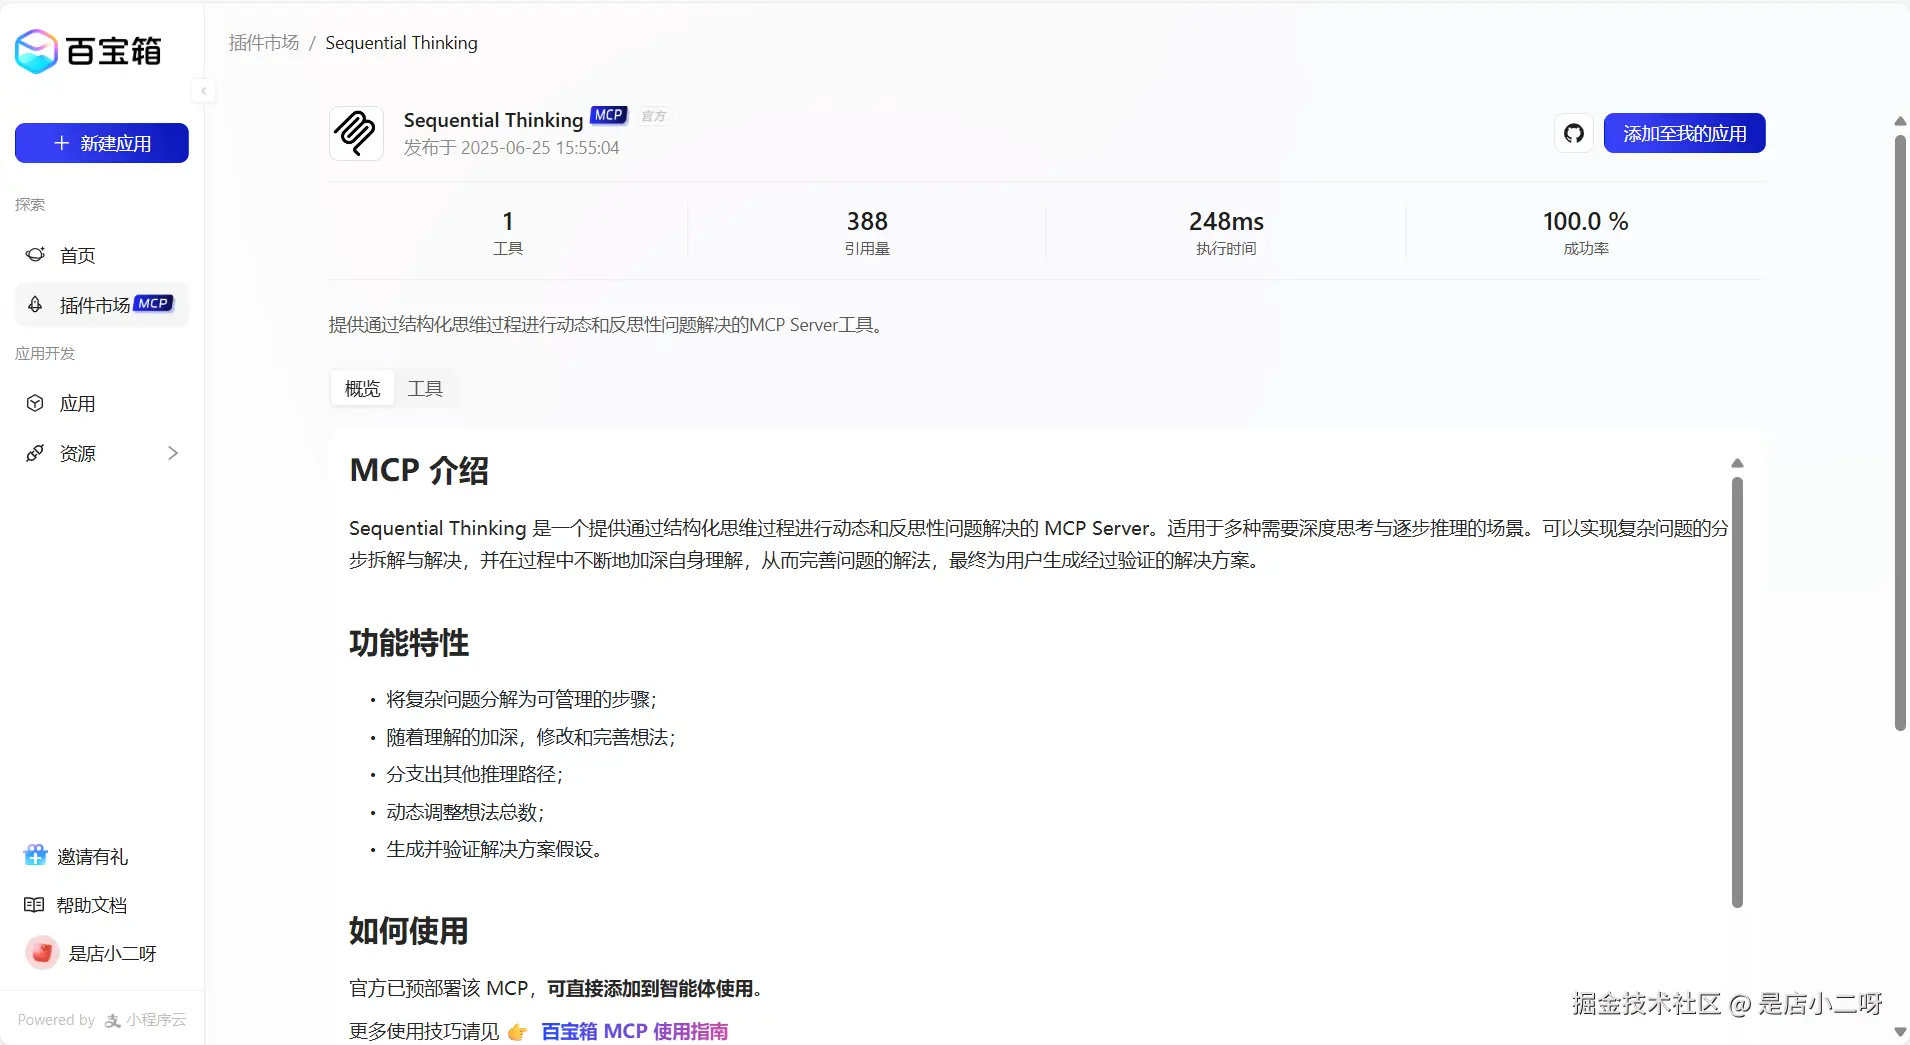Click the 100.0 % 成功率 statistic
Viewport: 1910px width, 1045px height.
pyautogui.click(x=1586, y=232)
